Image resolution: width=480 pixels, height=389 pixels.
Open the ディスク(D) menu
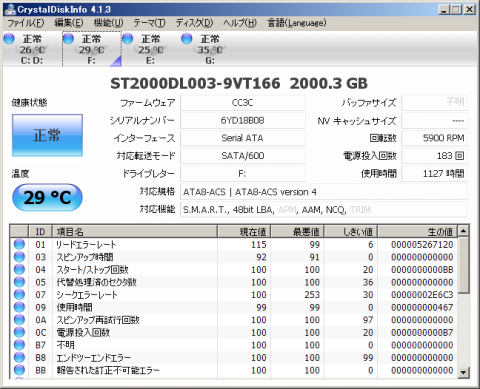coord(194,23)
